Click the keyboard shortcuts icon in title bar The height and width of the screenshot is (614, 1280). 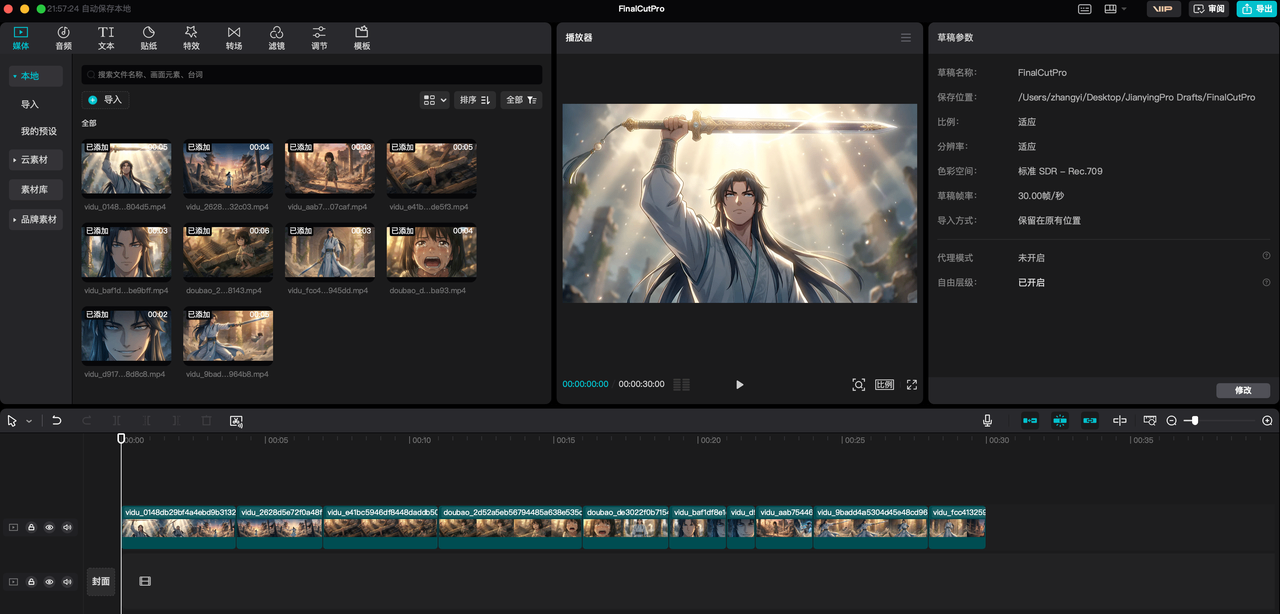click(1085, 9)
